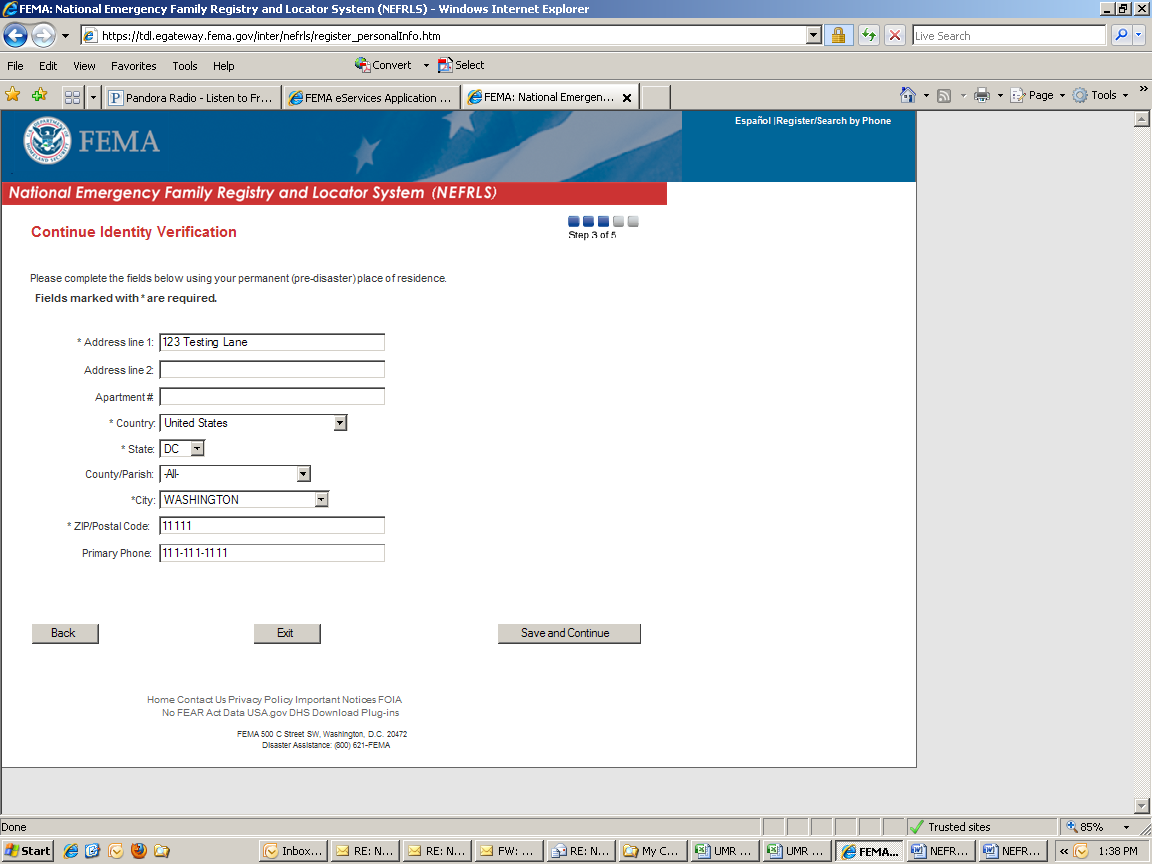Open the first NEFR Word taskbar button
Screen dimensions: 1152x864
[942, 851]
